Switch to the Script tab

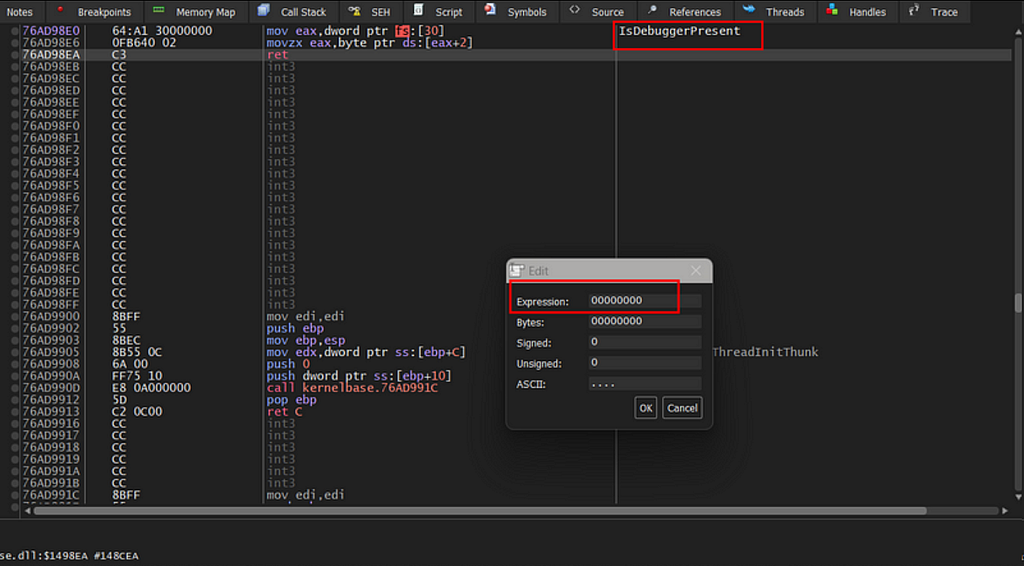pyautogui.click(x=440, y=12)
